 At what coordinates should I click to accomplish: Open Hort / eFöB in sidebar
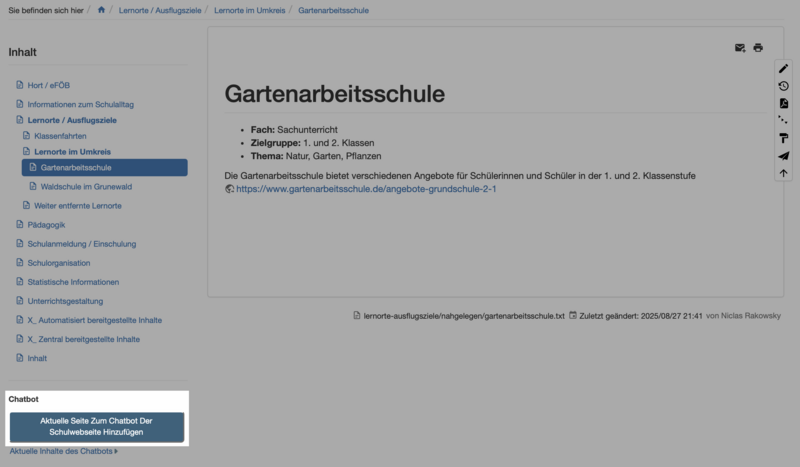55,85
